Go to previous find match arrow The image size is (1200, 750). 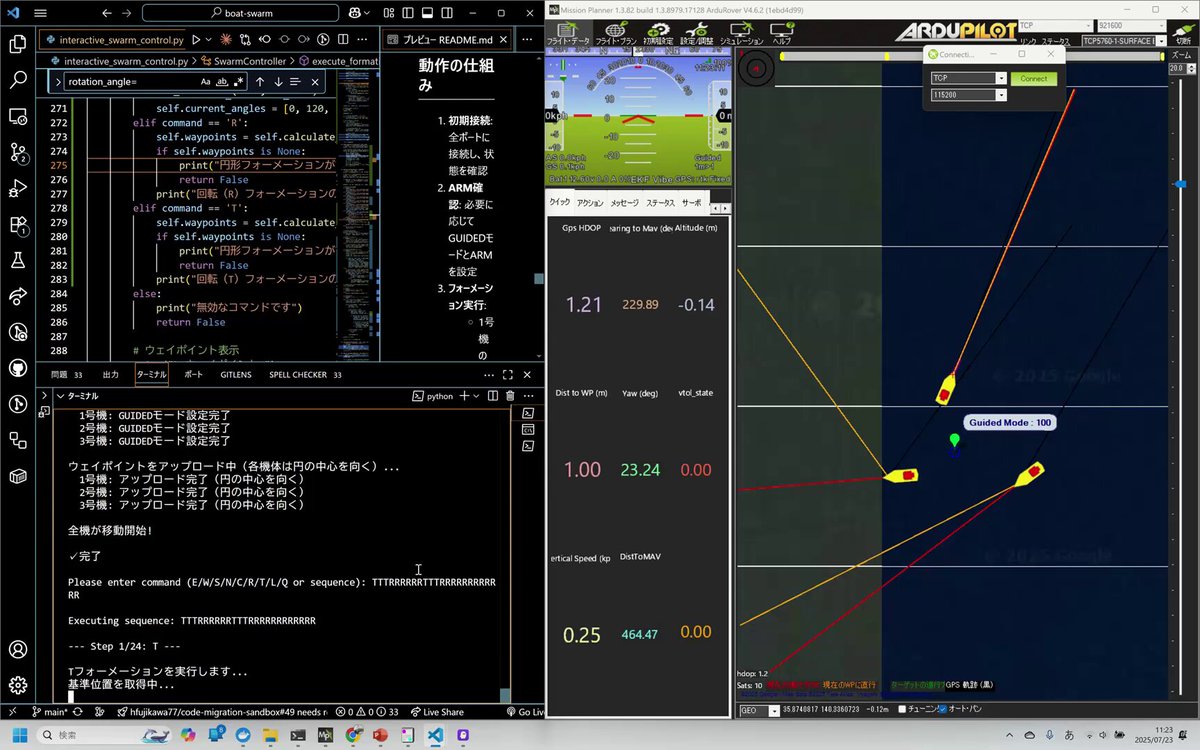(260, 82)
